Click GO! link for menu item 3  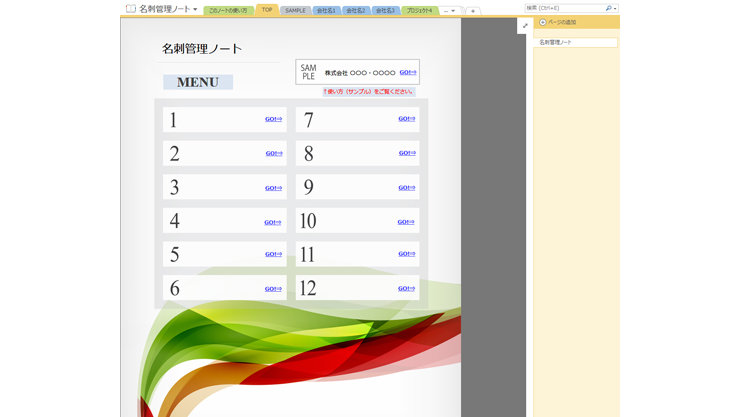tap(273, 188)
